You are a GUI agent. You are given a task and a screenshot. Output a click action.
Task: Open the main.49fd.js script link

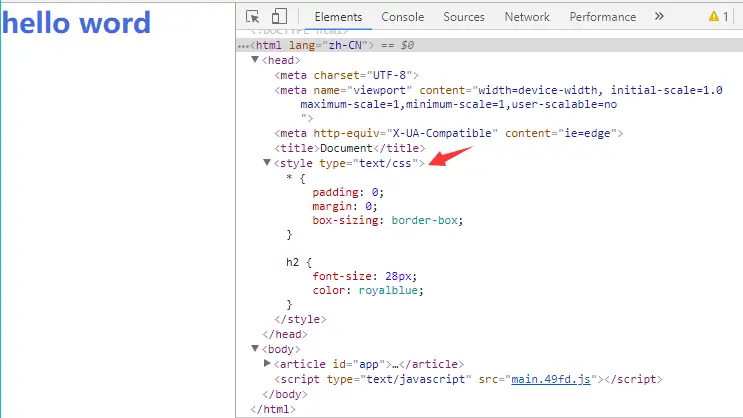coord(551,379)
